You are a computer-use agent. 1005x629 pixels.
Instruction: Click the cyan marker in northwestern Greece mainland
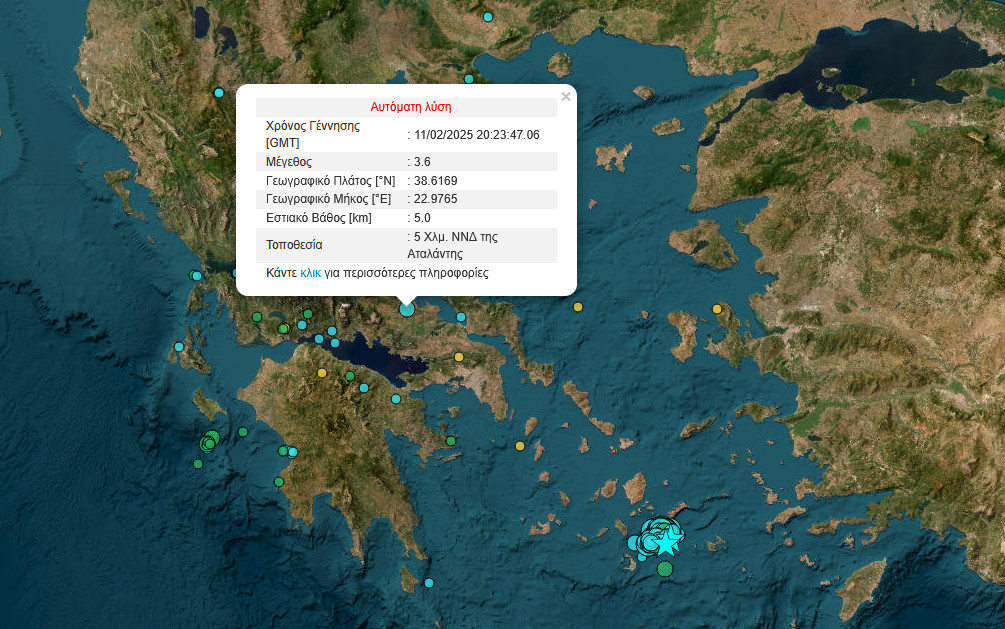click(x=219, y=93)
